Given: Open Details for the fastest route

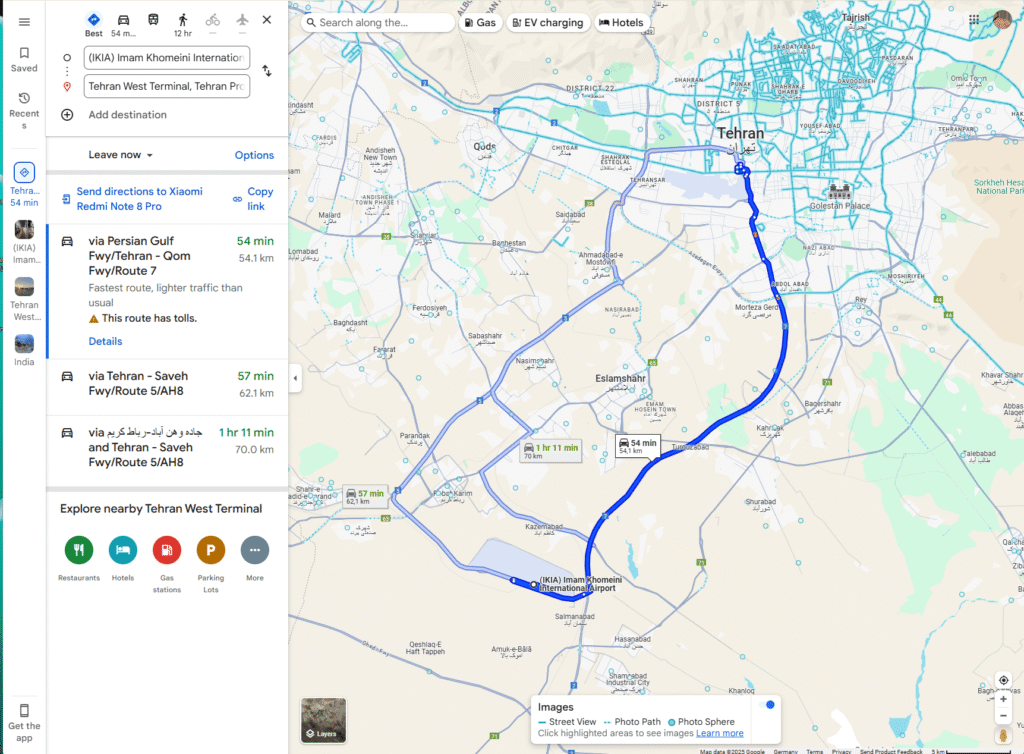Looking at the screenshot, I should pos(105,341).
